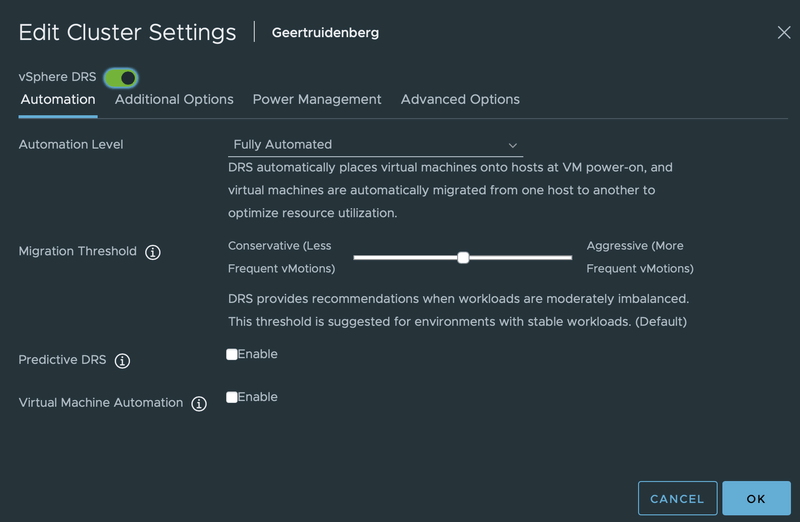Click the Virtual Machine Automation info icon

tap(199, 404)
